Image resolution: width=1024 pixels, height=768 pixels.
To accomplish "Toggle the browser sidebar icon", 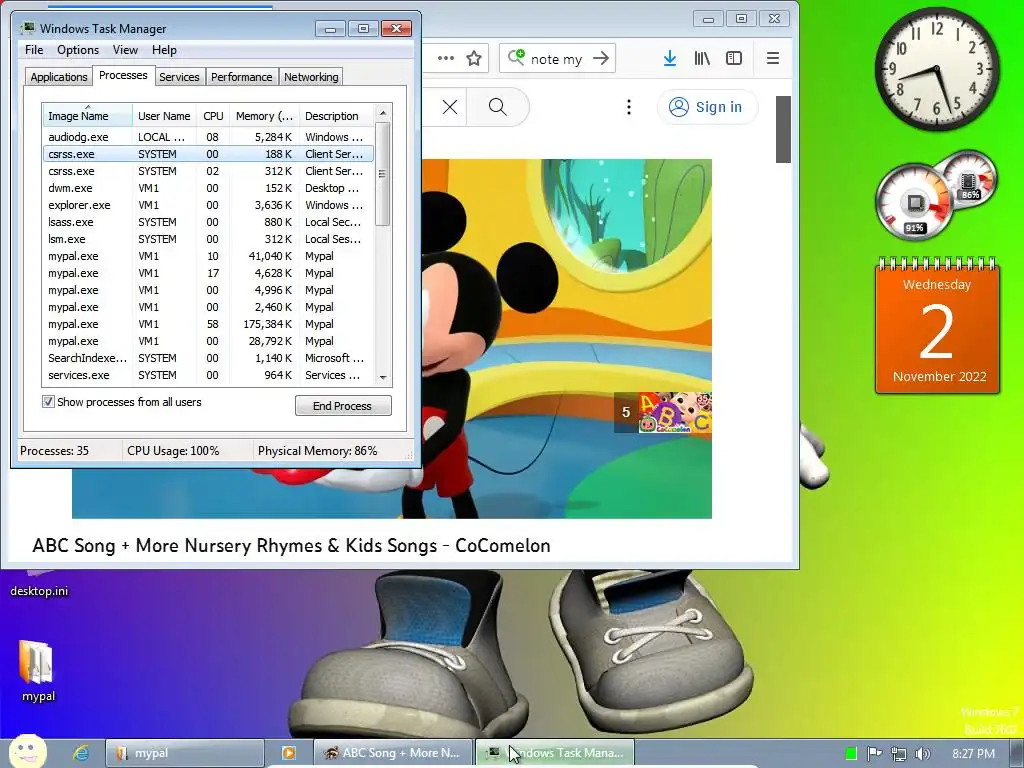I will coord(734,58).
